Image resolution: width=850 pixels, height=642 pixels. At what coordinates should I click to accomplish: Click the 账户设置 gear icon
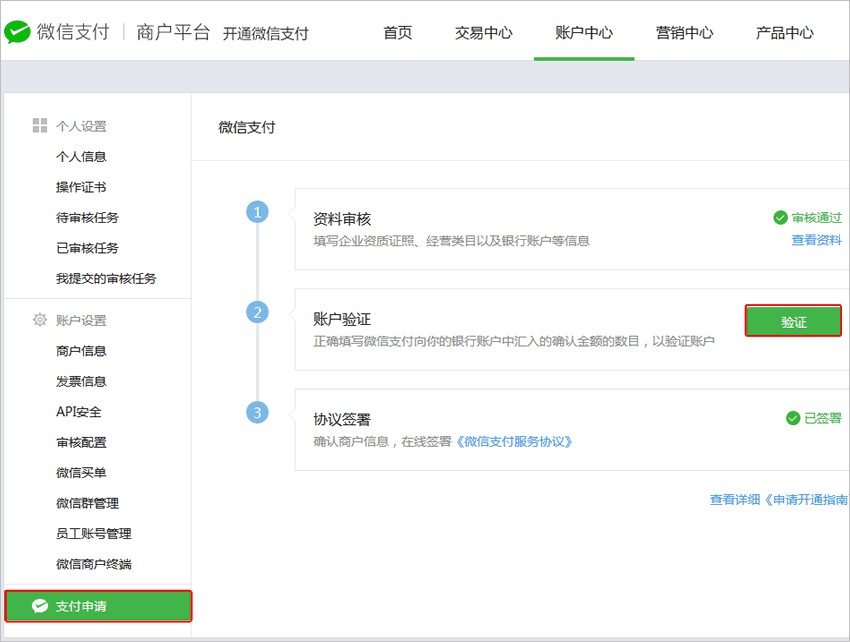(x=40, y=319)
